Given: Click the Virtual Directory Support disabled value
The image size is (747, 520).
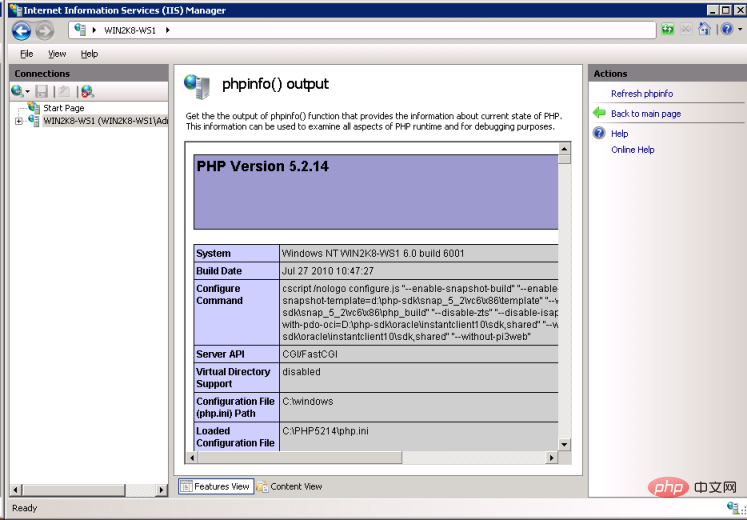Looking at the screenshot, I should tap(301, 372).
